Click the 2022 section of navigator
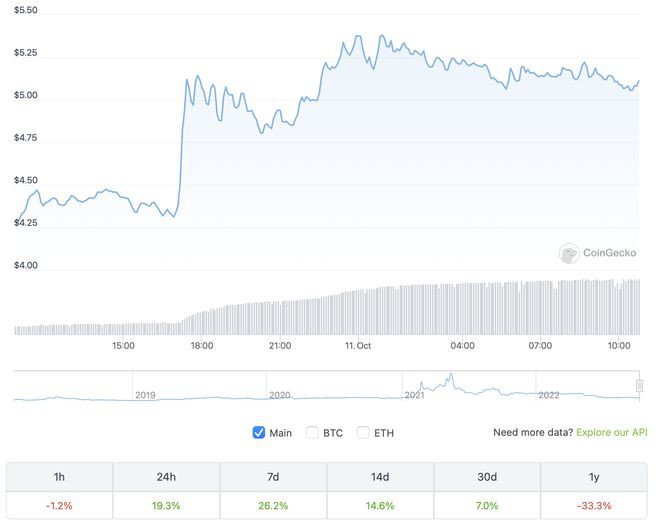 pos(585,388)
